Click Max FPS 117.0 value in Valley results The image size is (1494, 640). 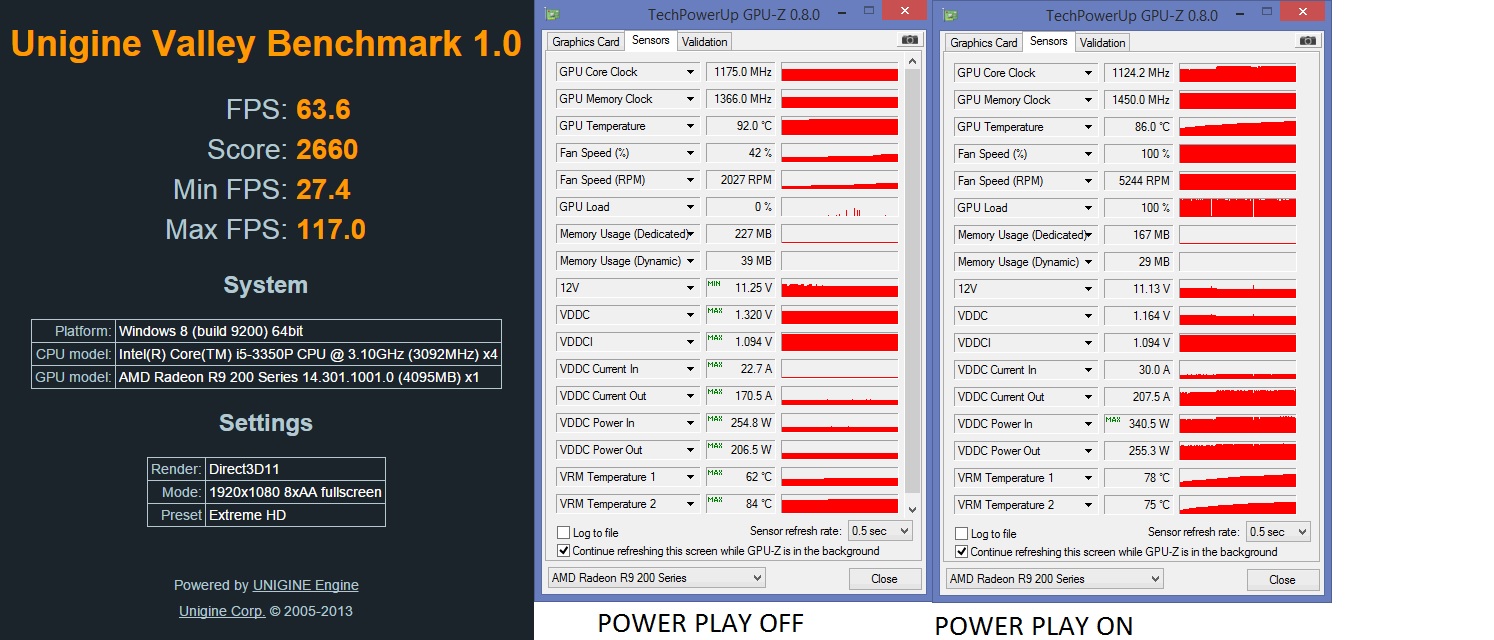click(x=330, y=230)
